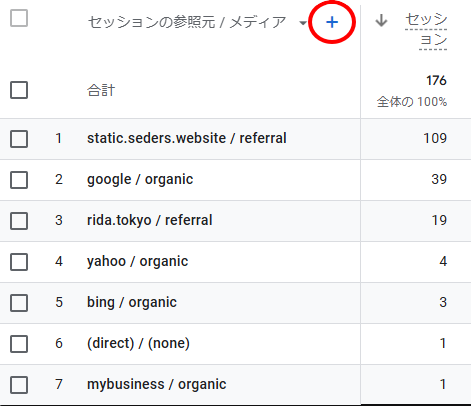Viewport: 471px width, 411px height.
Task: Open the セッションの参照元 / メディア dimension dropdown
Action: [303, 23]
